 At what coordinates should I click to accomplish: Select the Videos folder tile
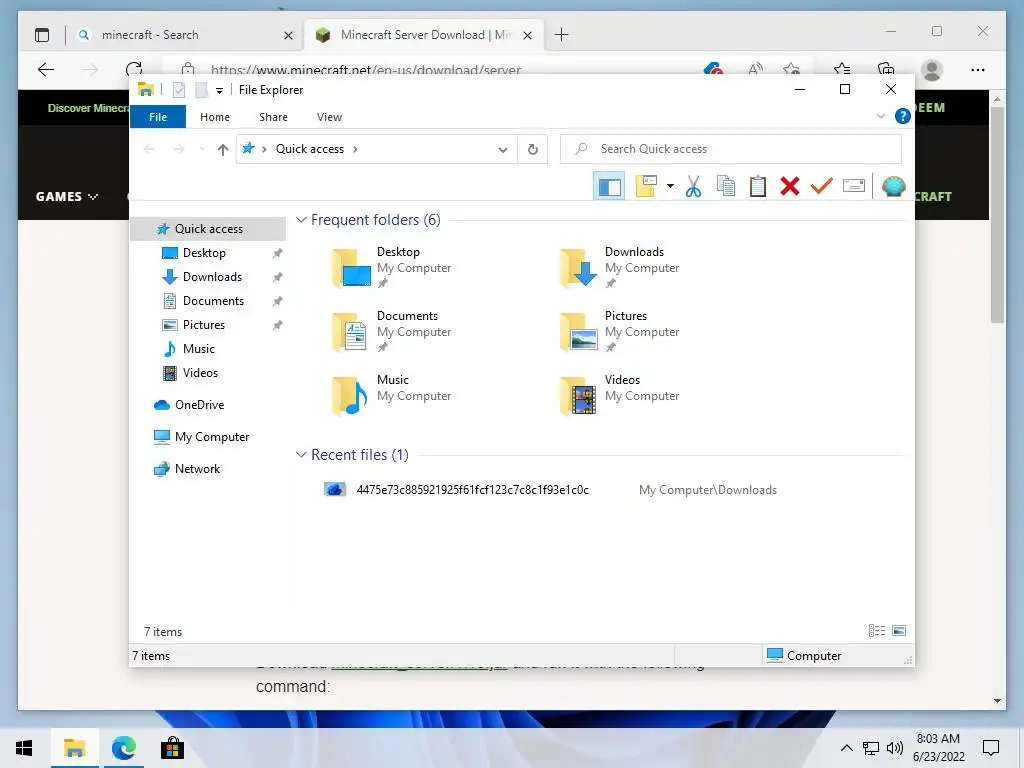[620, 395]
